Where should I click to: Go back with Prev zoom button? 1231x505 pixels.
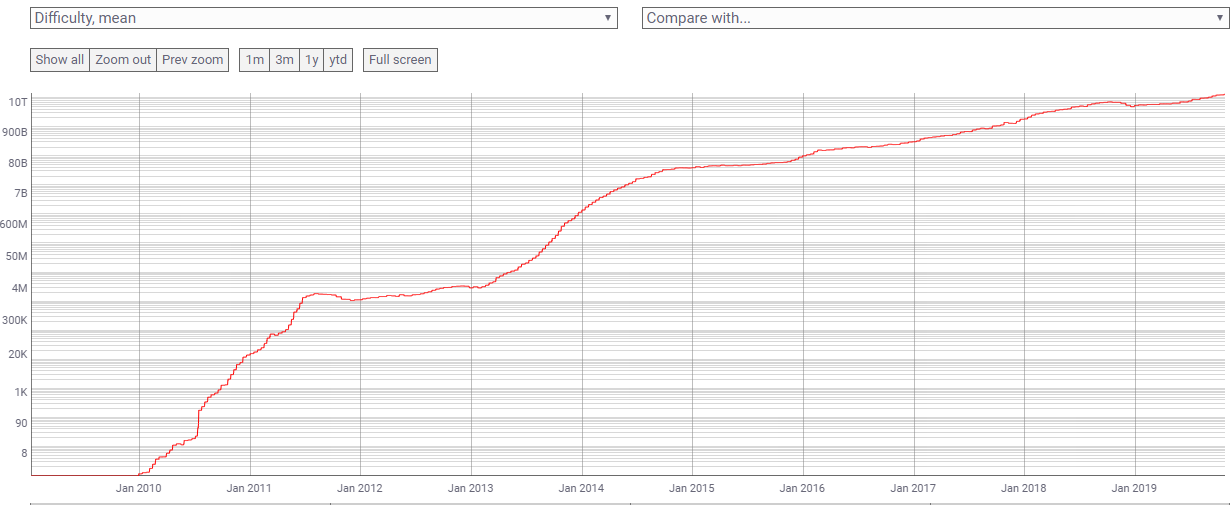click(193, 60)
